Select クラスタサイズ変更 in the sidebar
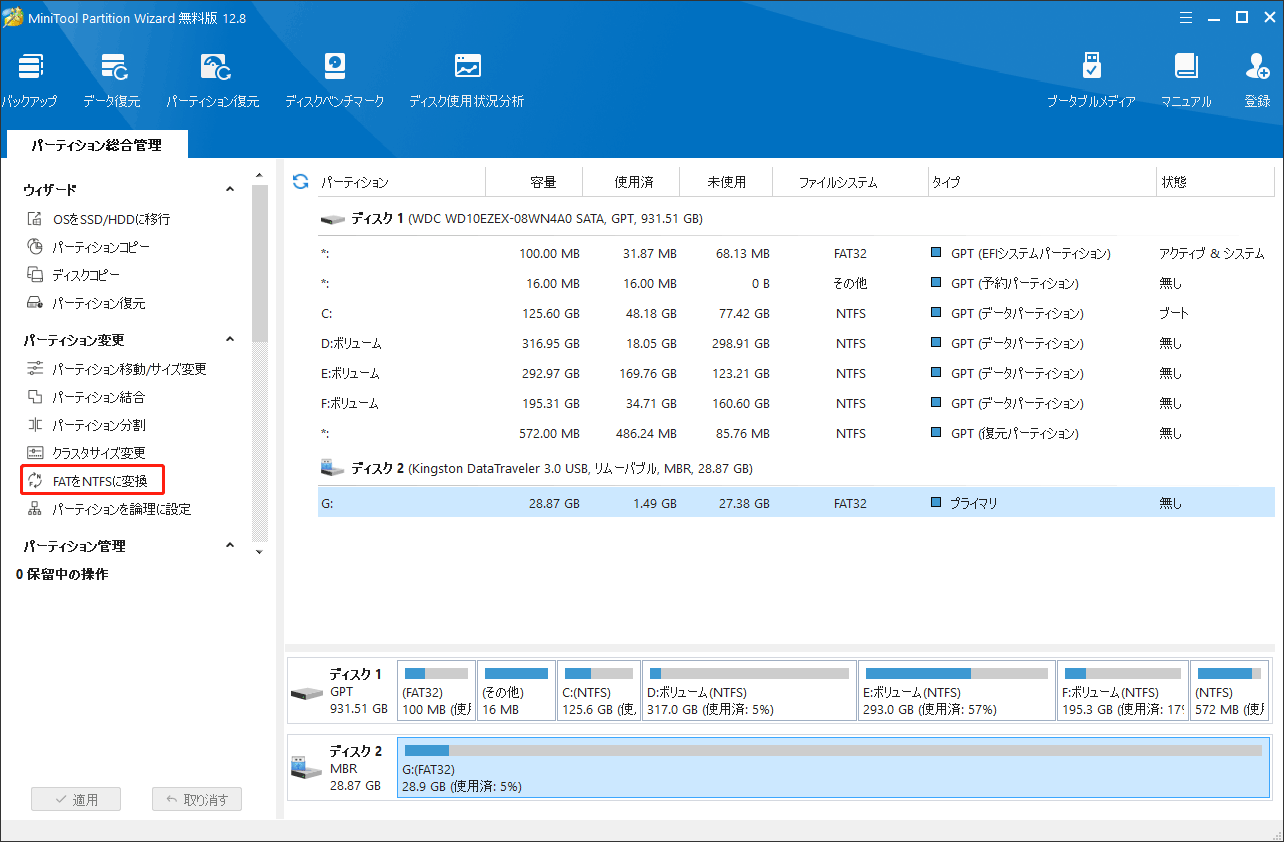The width and height of the screenshot is (1284, 842). tap(86, 453)
